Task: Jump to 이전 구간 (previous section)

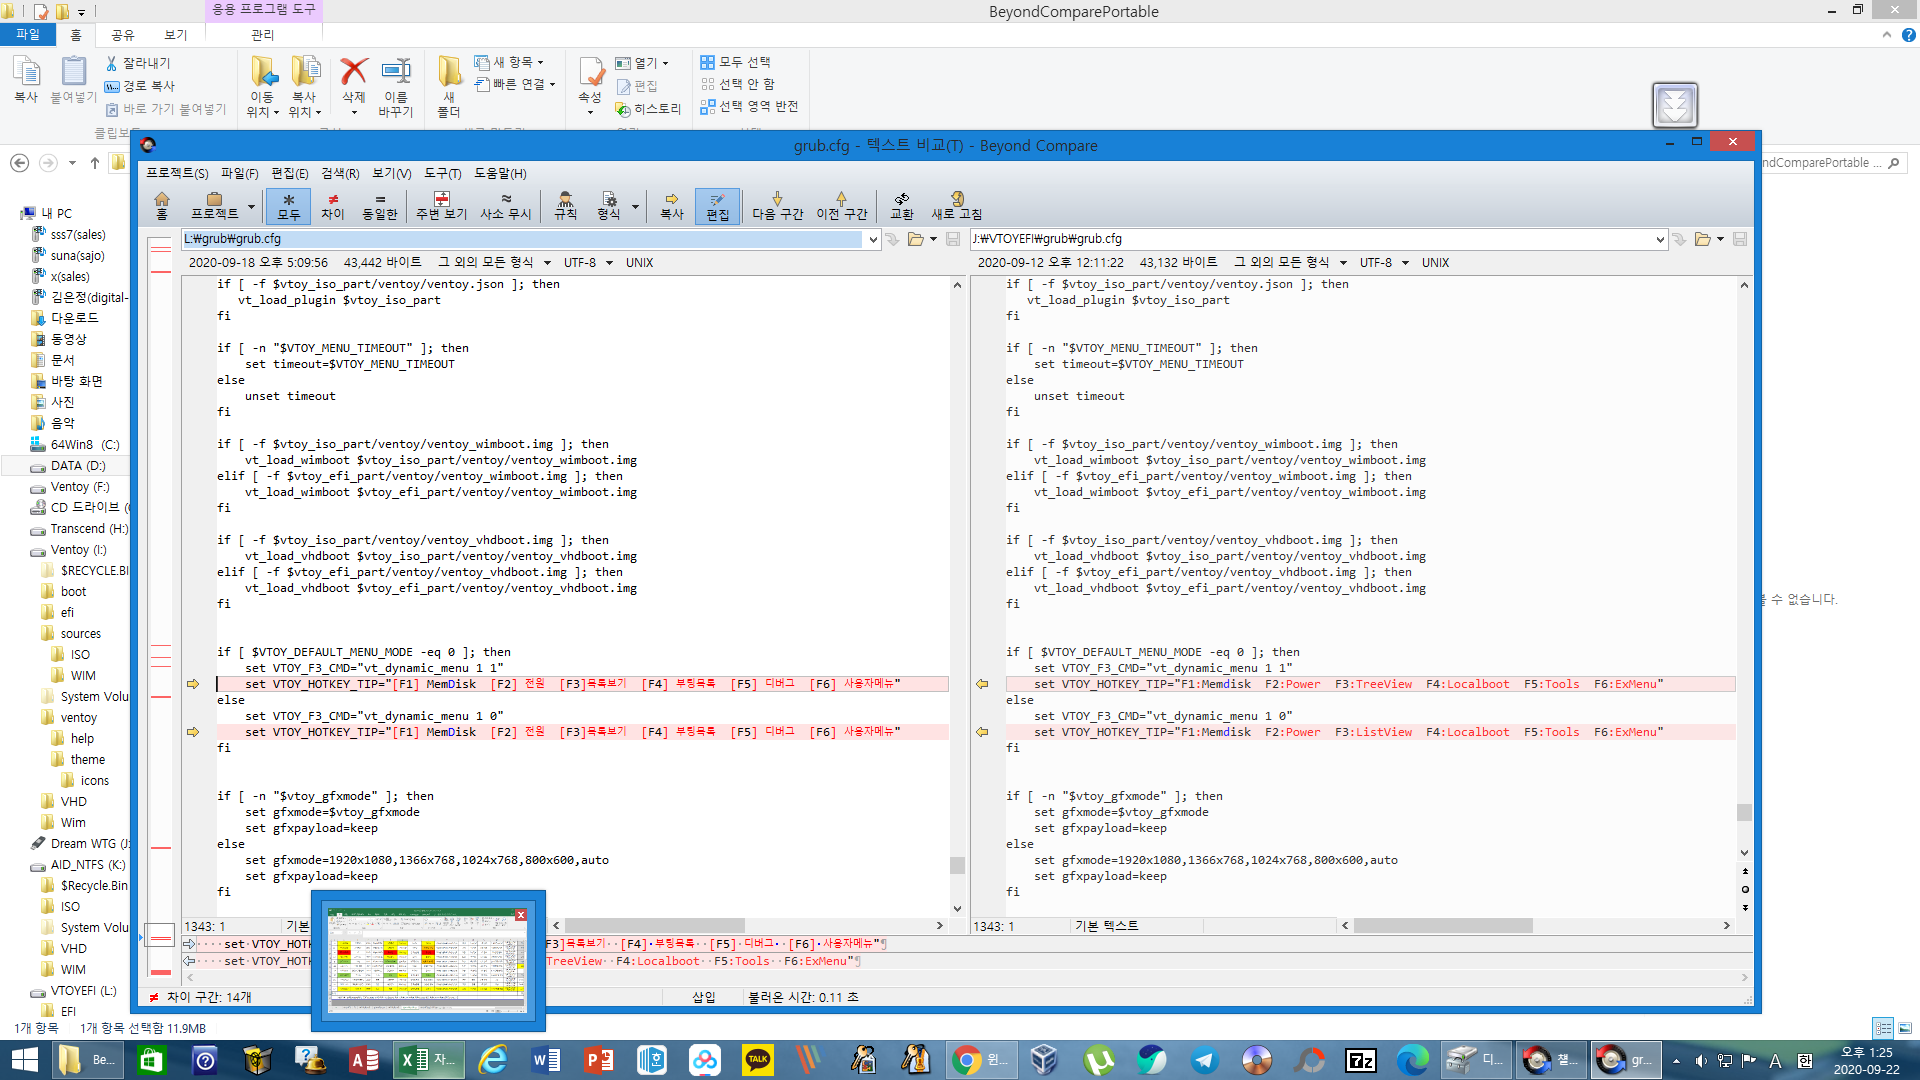Action: point(842,205)
